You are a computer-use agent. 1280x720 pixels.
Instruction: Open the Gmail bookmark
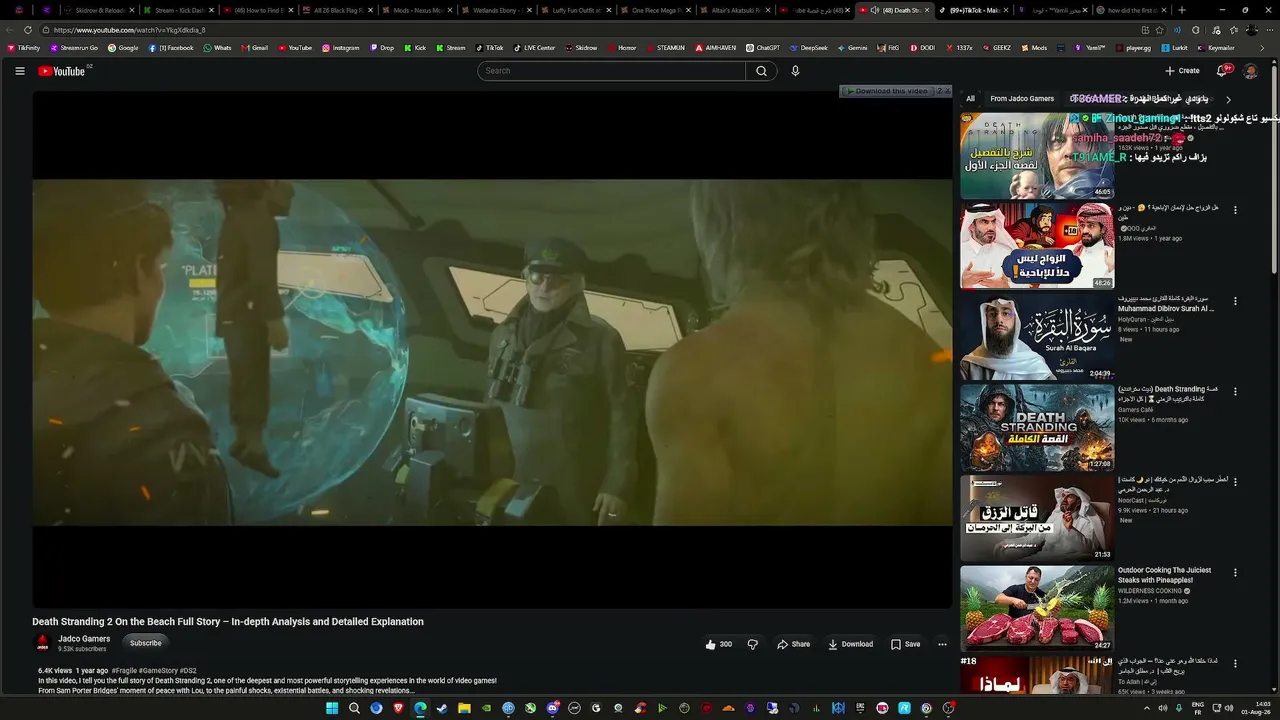click(254, 48)
